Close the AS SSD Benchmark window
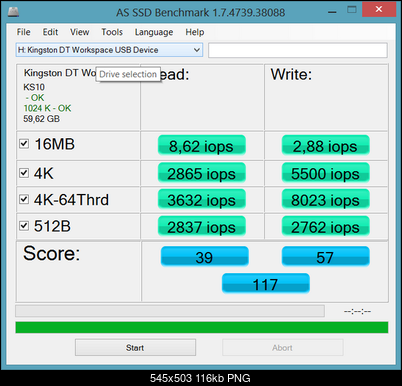 pyautogui.click(x=379, y=9)
